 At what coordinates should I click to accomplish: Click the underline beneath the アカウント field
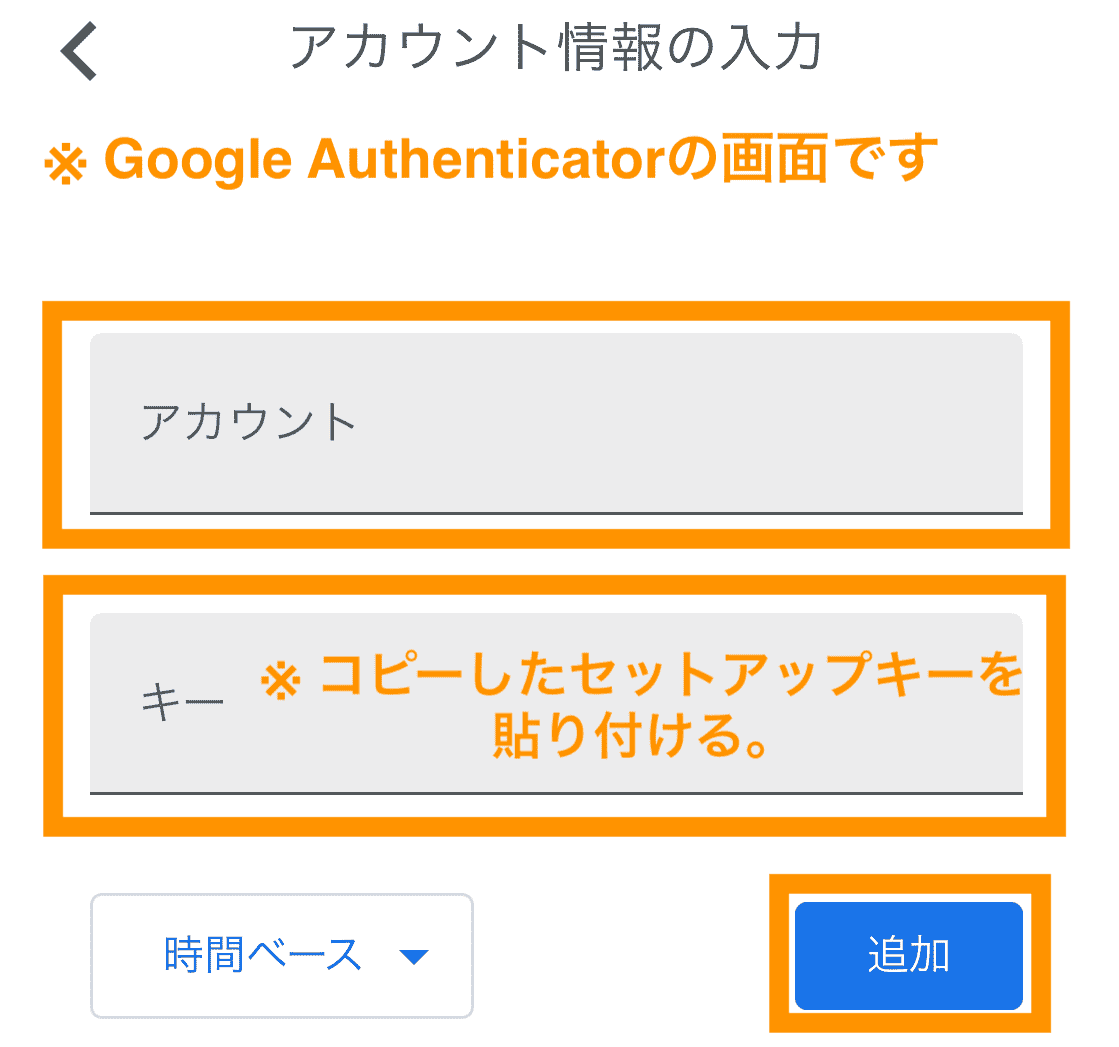(x=556, y=512)
